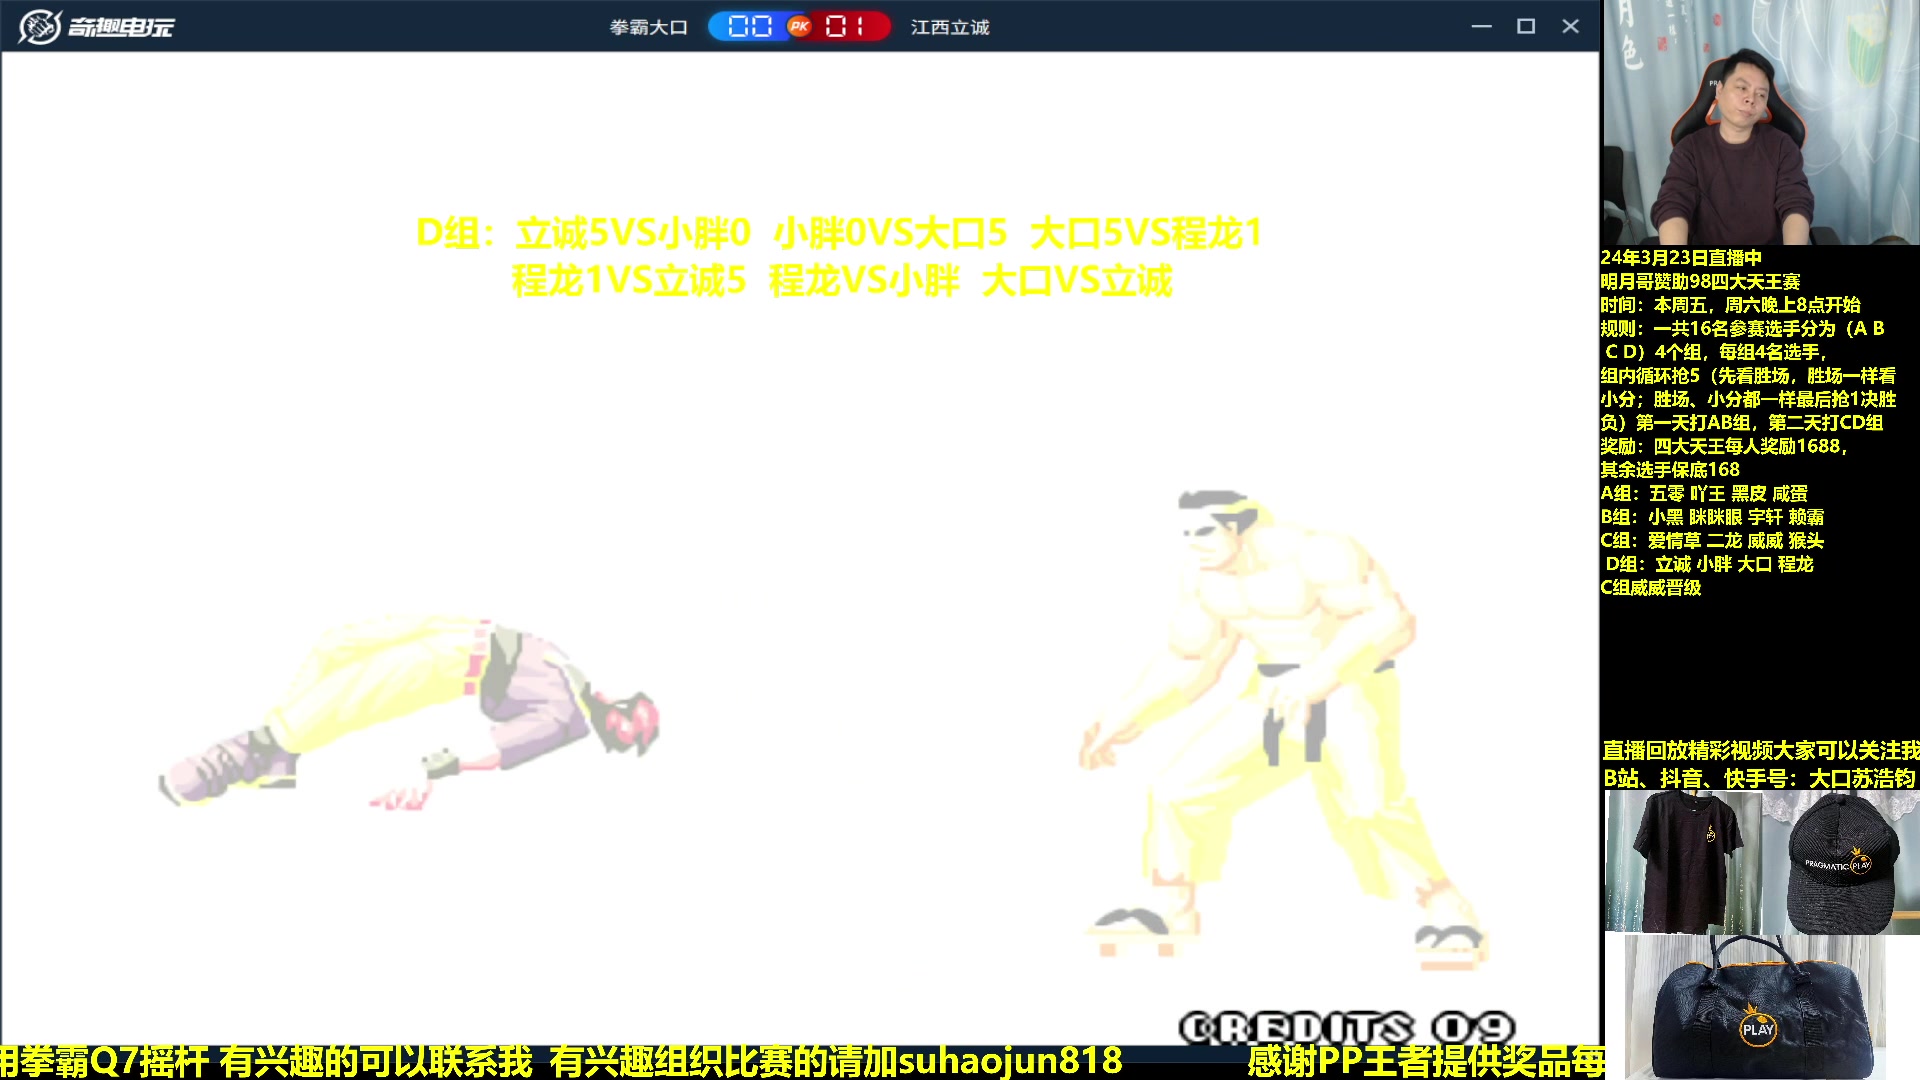Click the black t-shirt prize image

point(1685,862)
